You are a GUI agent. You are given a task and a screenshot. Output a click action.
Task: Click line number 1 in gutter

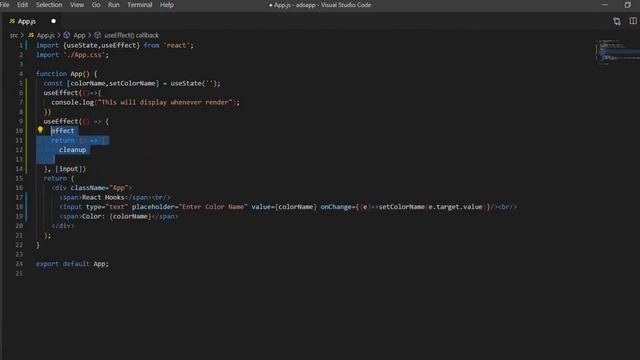click(20, 45)
